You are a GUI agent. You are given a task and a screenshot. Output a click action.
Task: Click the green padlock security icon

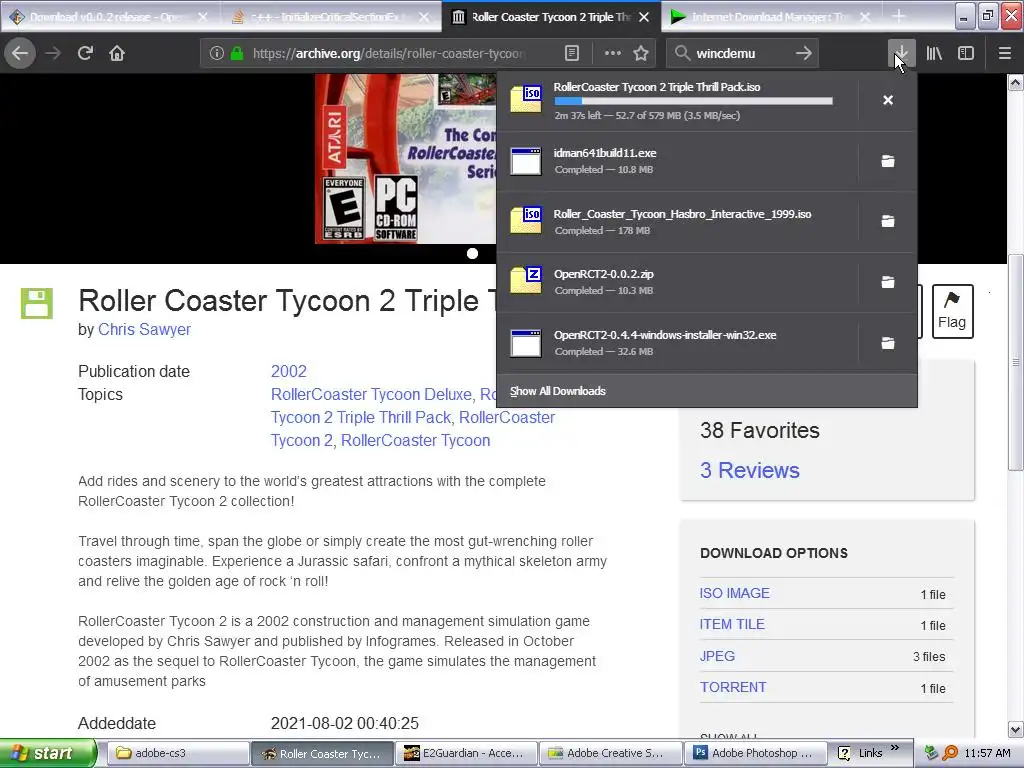click(237, 53)
